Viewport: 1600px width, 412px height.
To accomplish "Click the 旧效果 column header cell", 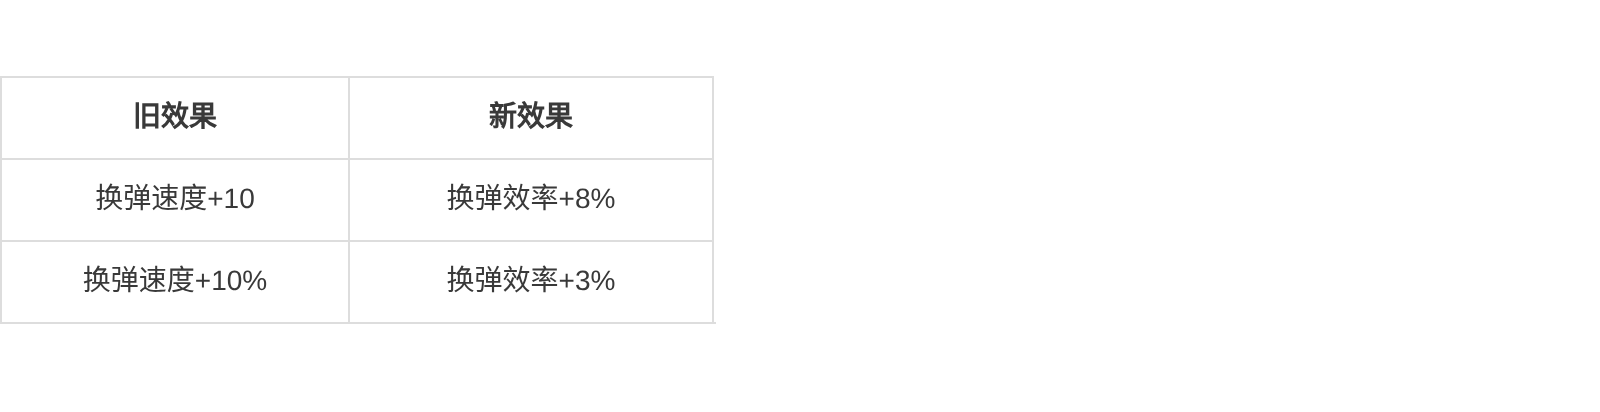I will pyautogui.click(x=175, y=117).
